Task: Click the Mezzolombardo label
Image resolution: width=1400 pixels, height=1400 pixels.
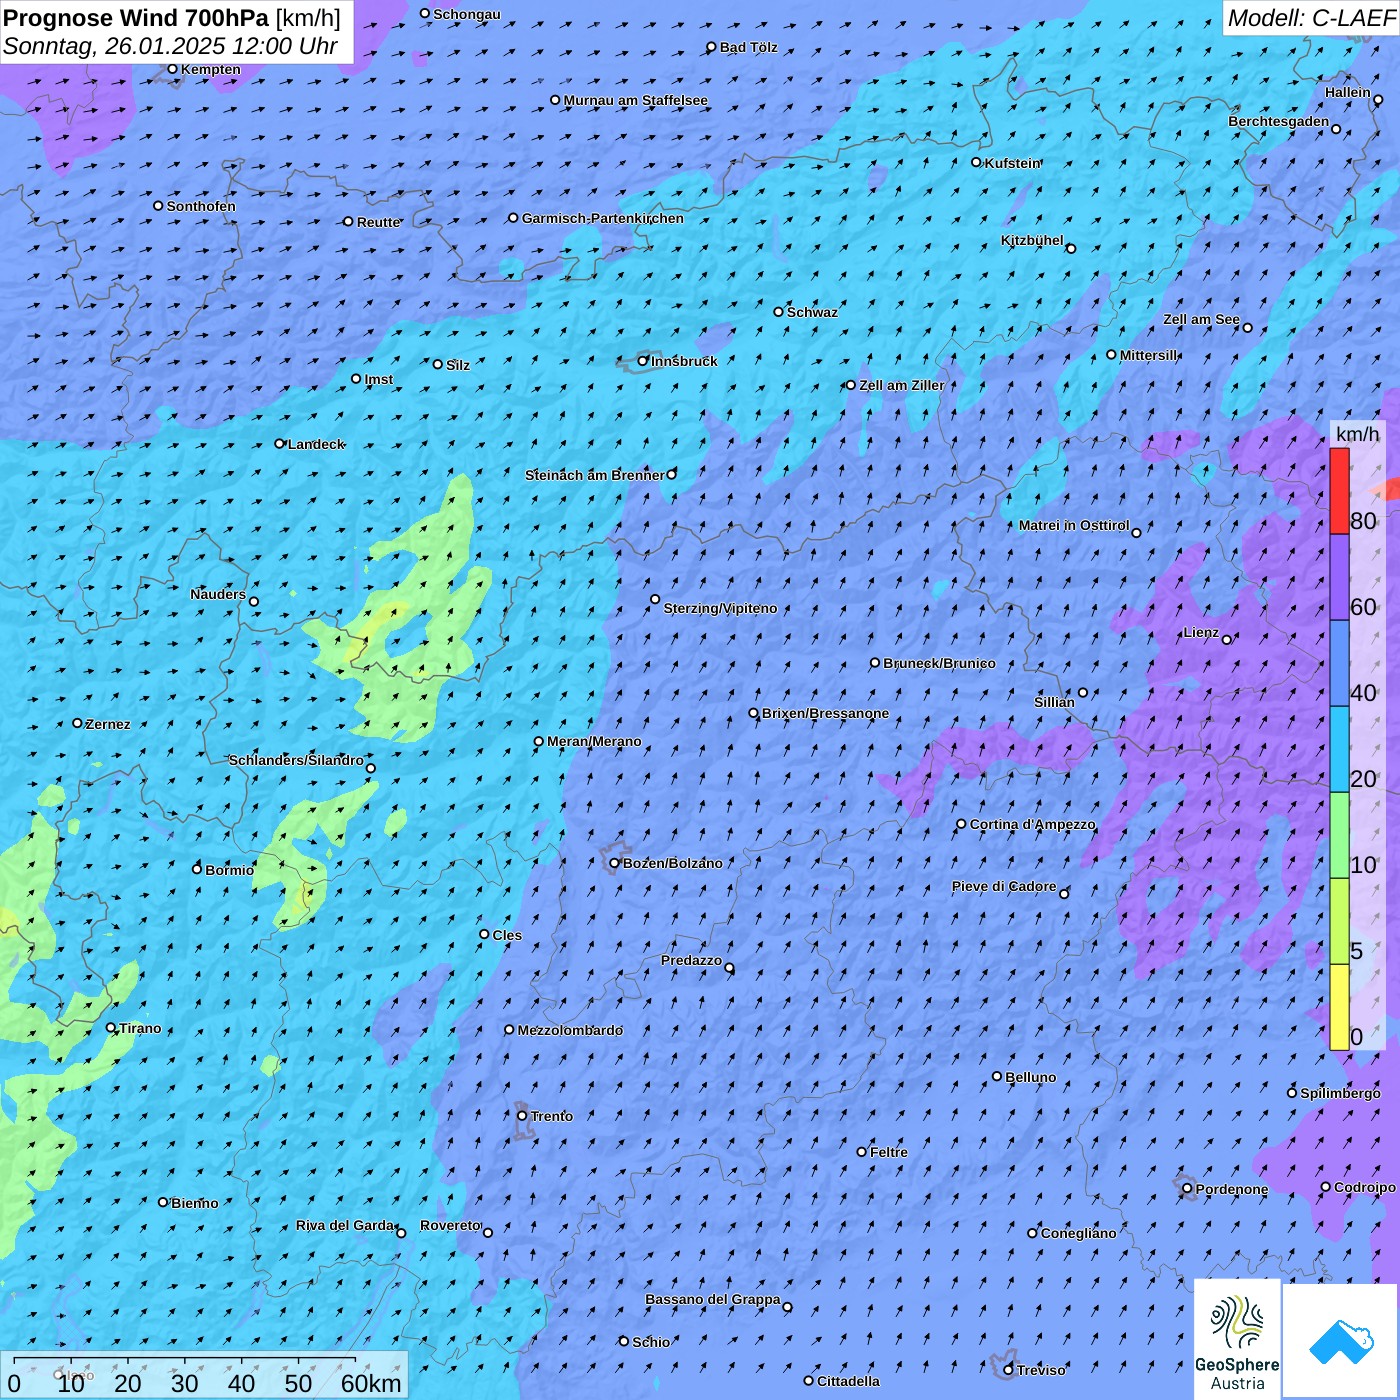Action: coord(570,1030)
